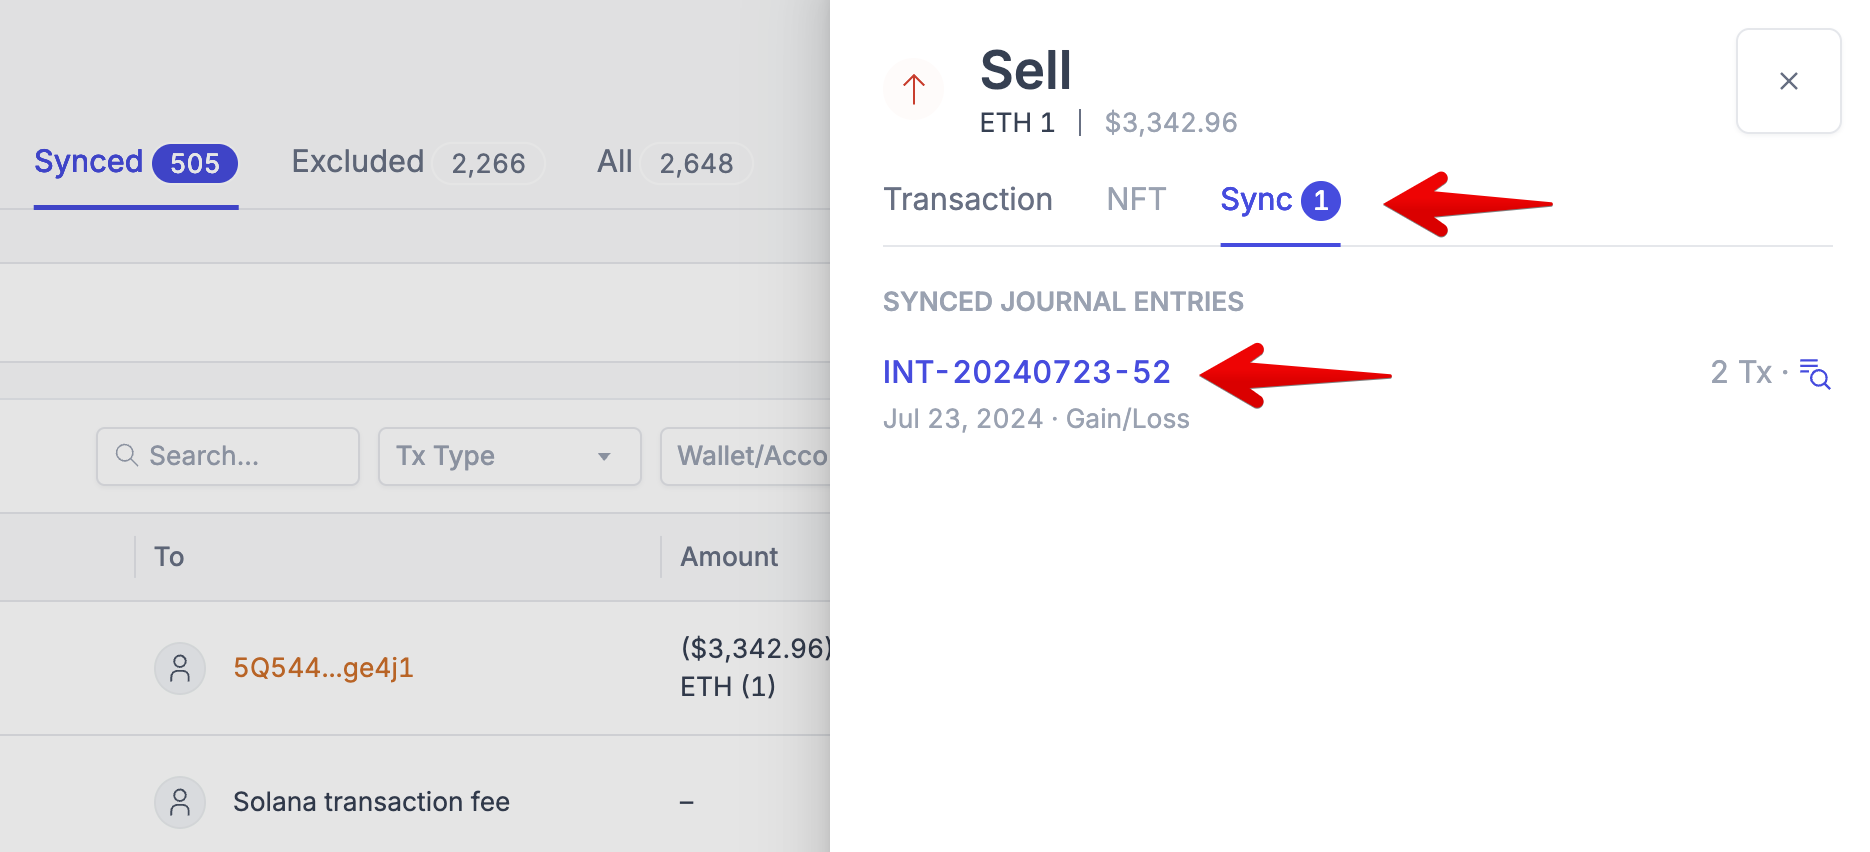
Task: Open journal entry INT-20240723-52
Action: pos(1026,372)
